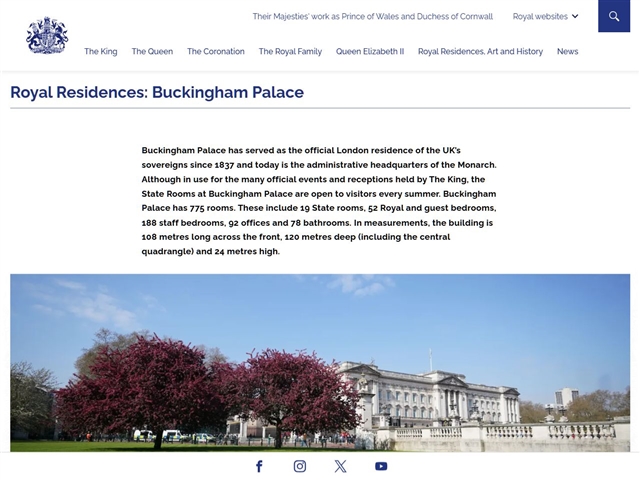Open Queen Elizabeth II menu

pyautogui.click(x=370, y=51)
